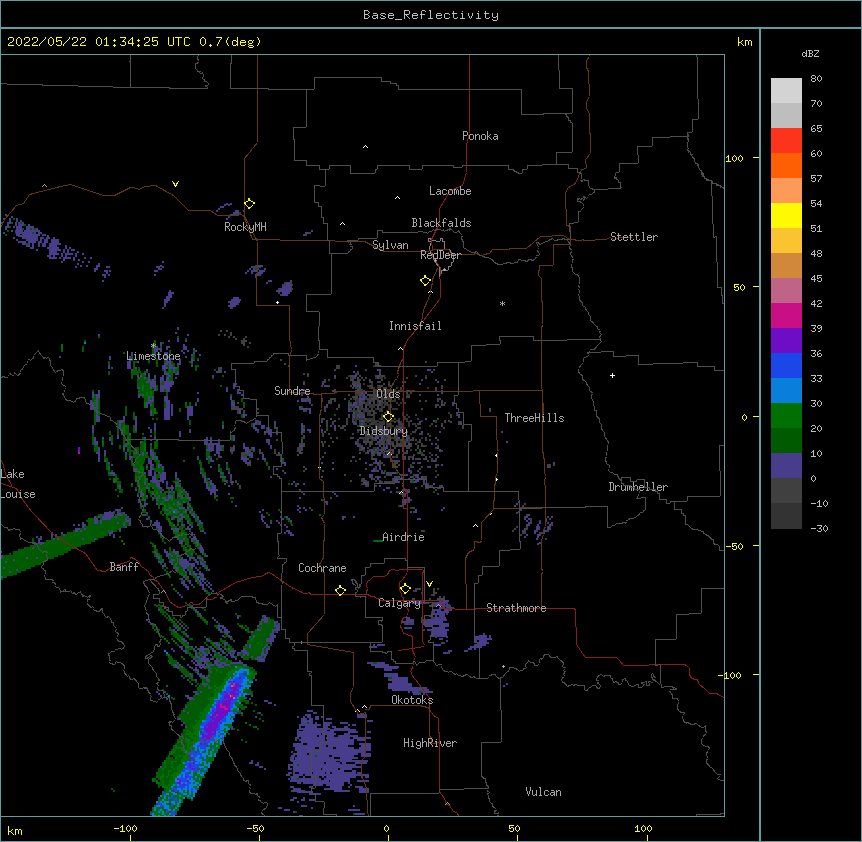
Task: Click the Drumheller city label
Action: pos(638,487)
